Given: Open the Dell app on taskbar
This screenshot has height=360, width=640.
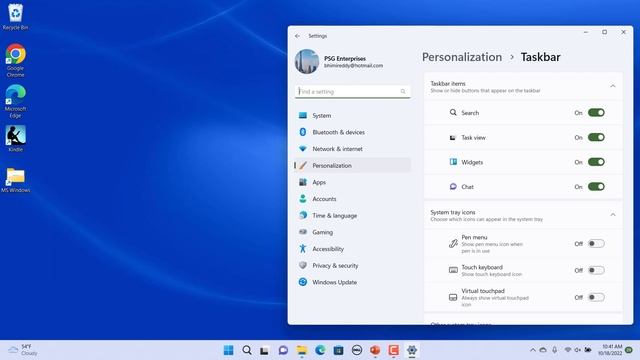Looking at the screenshot, I should [x=357, y=350].
